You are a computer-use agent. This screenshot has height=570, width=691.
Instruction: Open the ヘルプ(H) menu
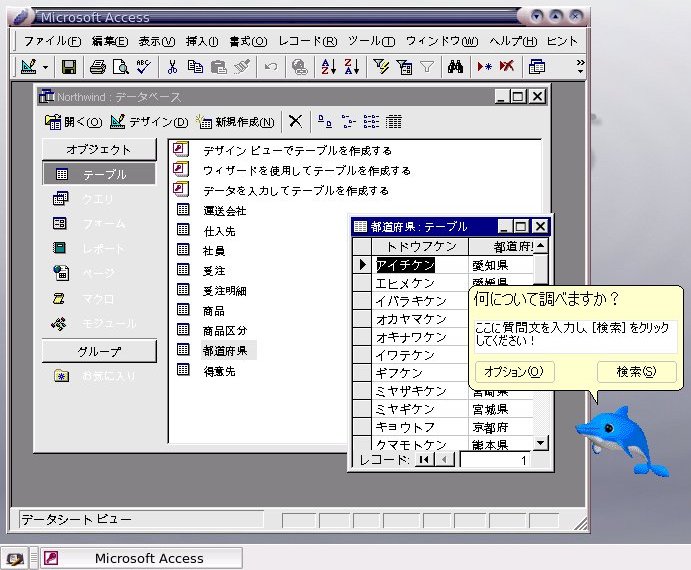click(513, 41)
